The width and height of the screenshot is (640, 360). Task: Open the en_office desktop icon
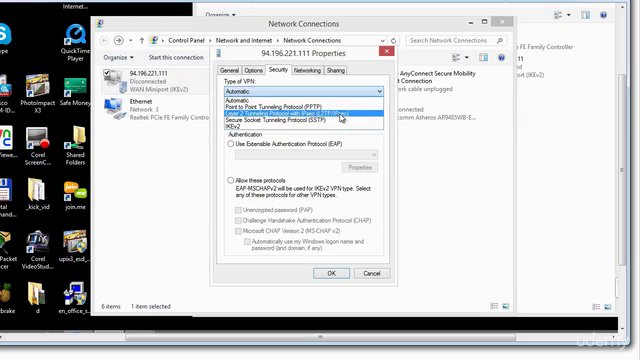click(x=74, y=298)
